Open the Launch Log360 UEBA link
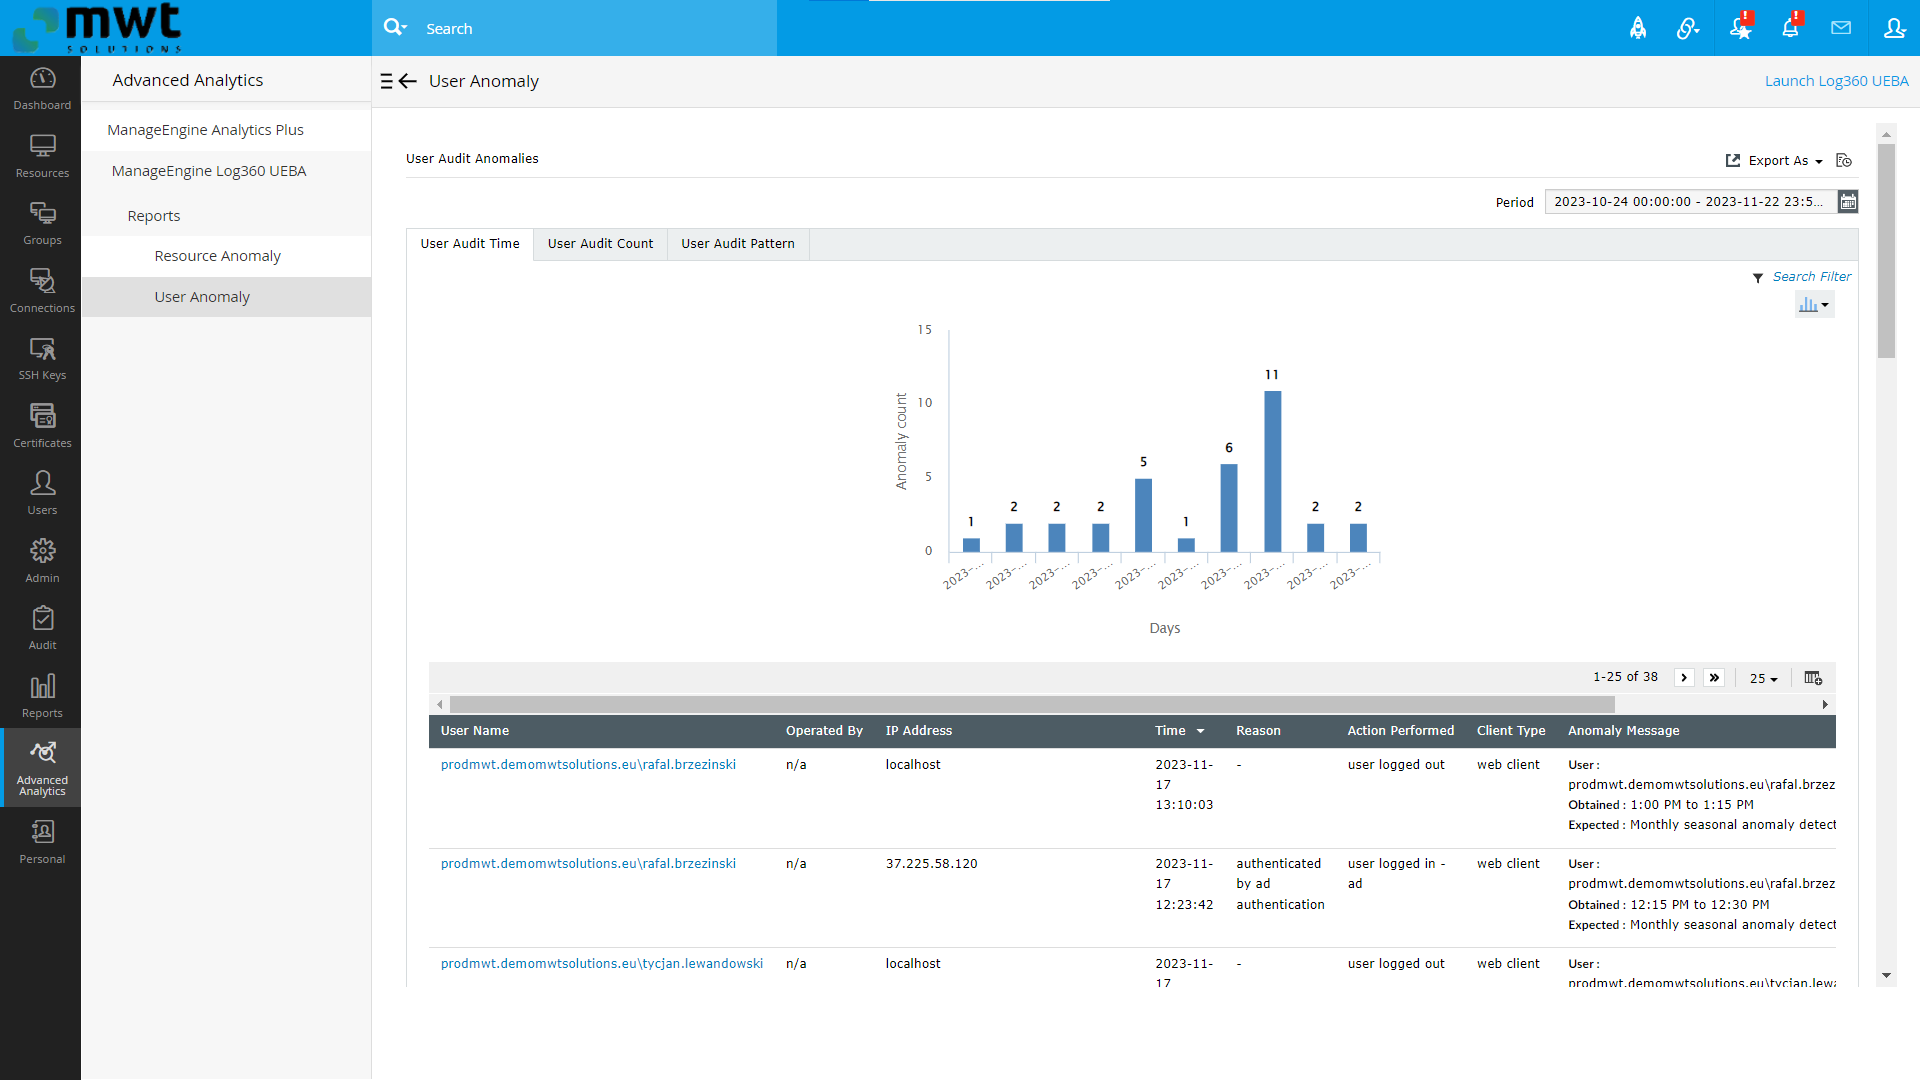 [x=1836, y=80]
